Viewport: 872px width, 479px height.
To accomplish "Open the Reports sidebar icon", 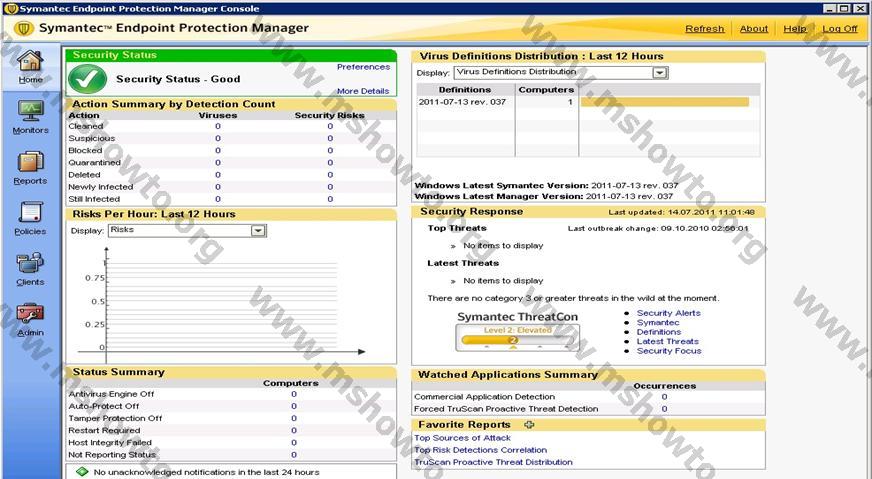I will (x=30, y=161).
